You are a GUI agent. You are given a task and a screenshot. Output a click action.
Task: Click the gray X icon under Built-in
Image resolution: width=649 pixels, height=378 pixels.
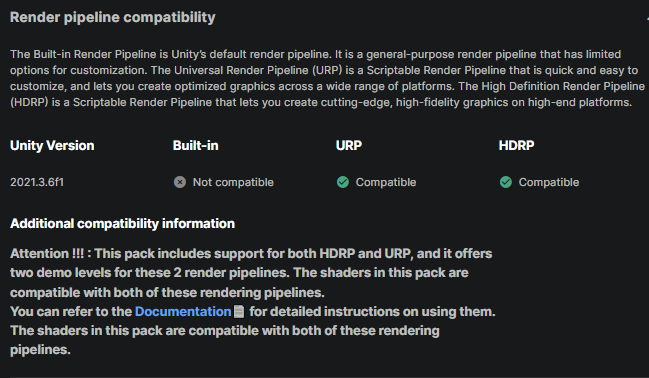[180, 182]
